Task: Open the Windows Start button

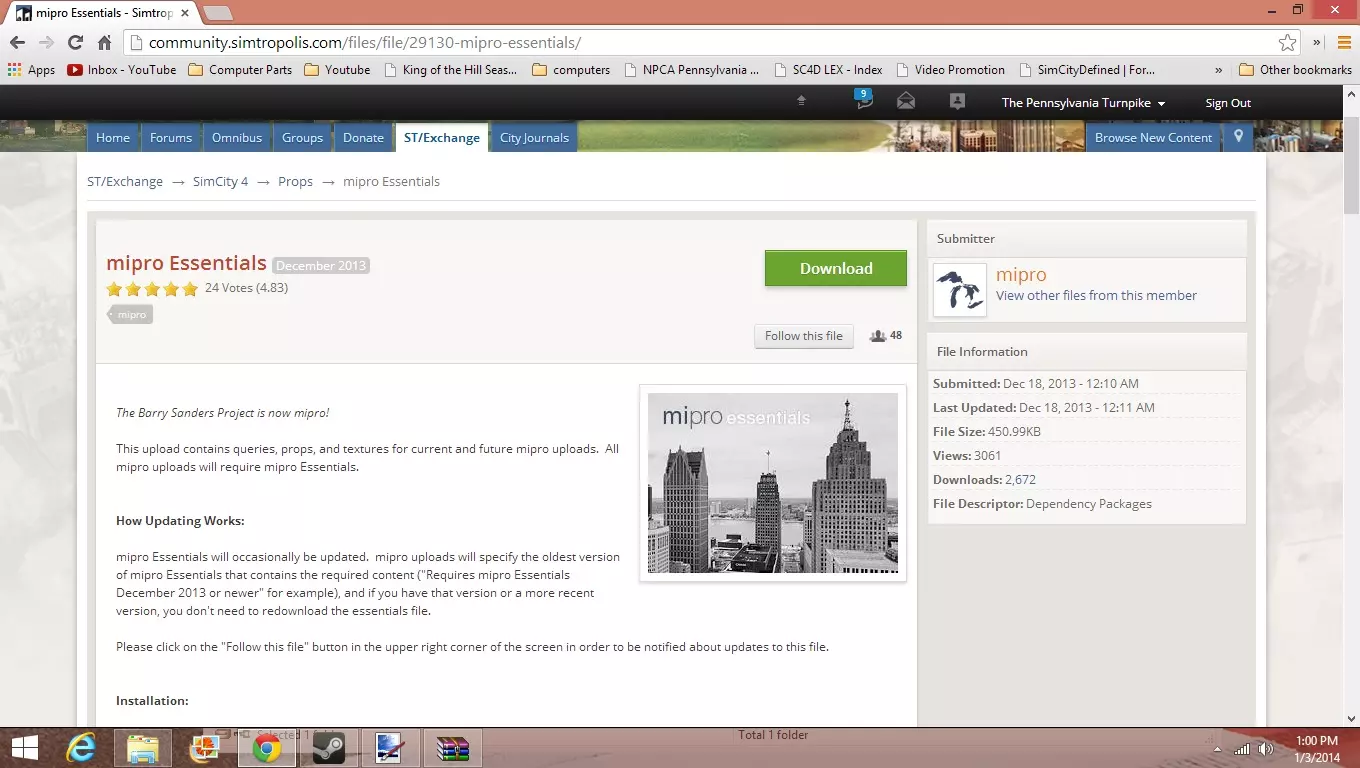Action: [x=24, y=748]
